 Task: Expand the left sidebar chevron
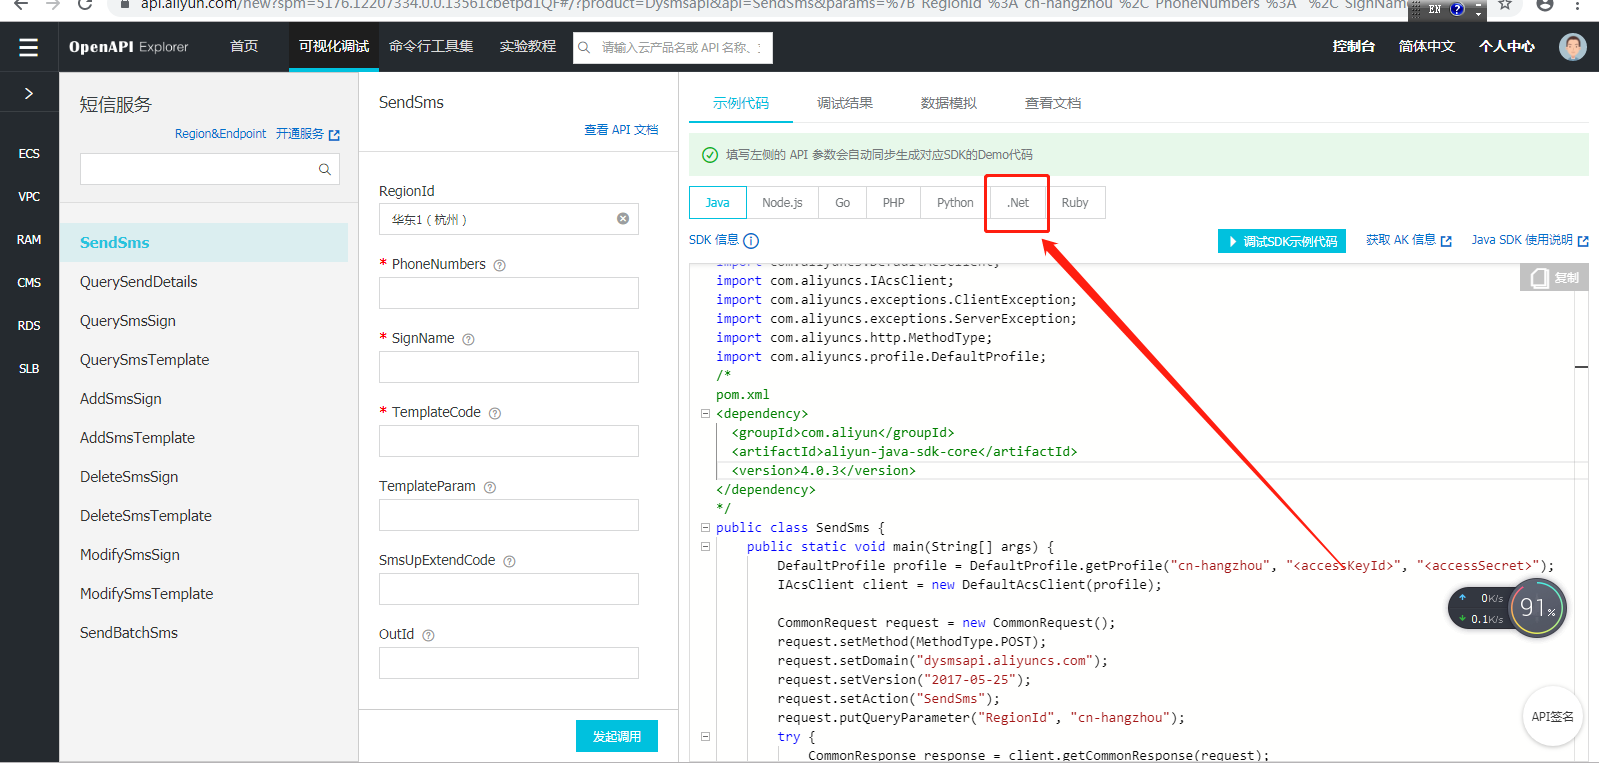[x=29, y=93]
